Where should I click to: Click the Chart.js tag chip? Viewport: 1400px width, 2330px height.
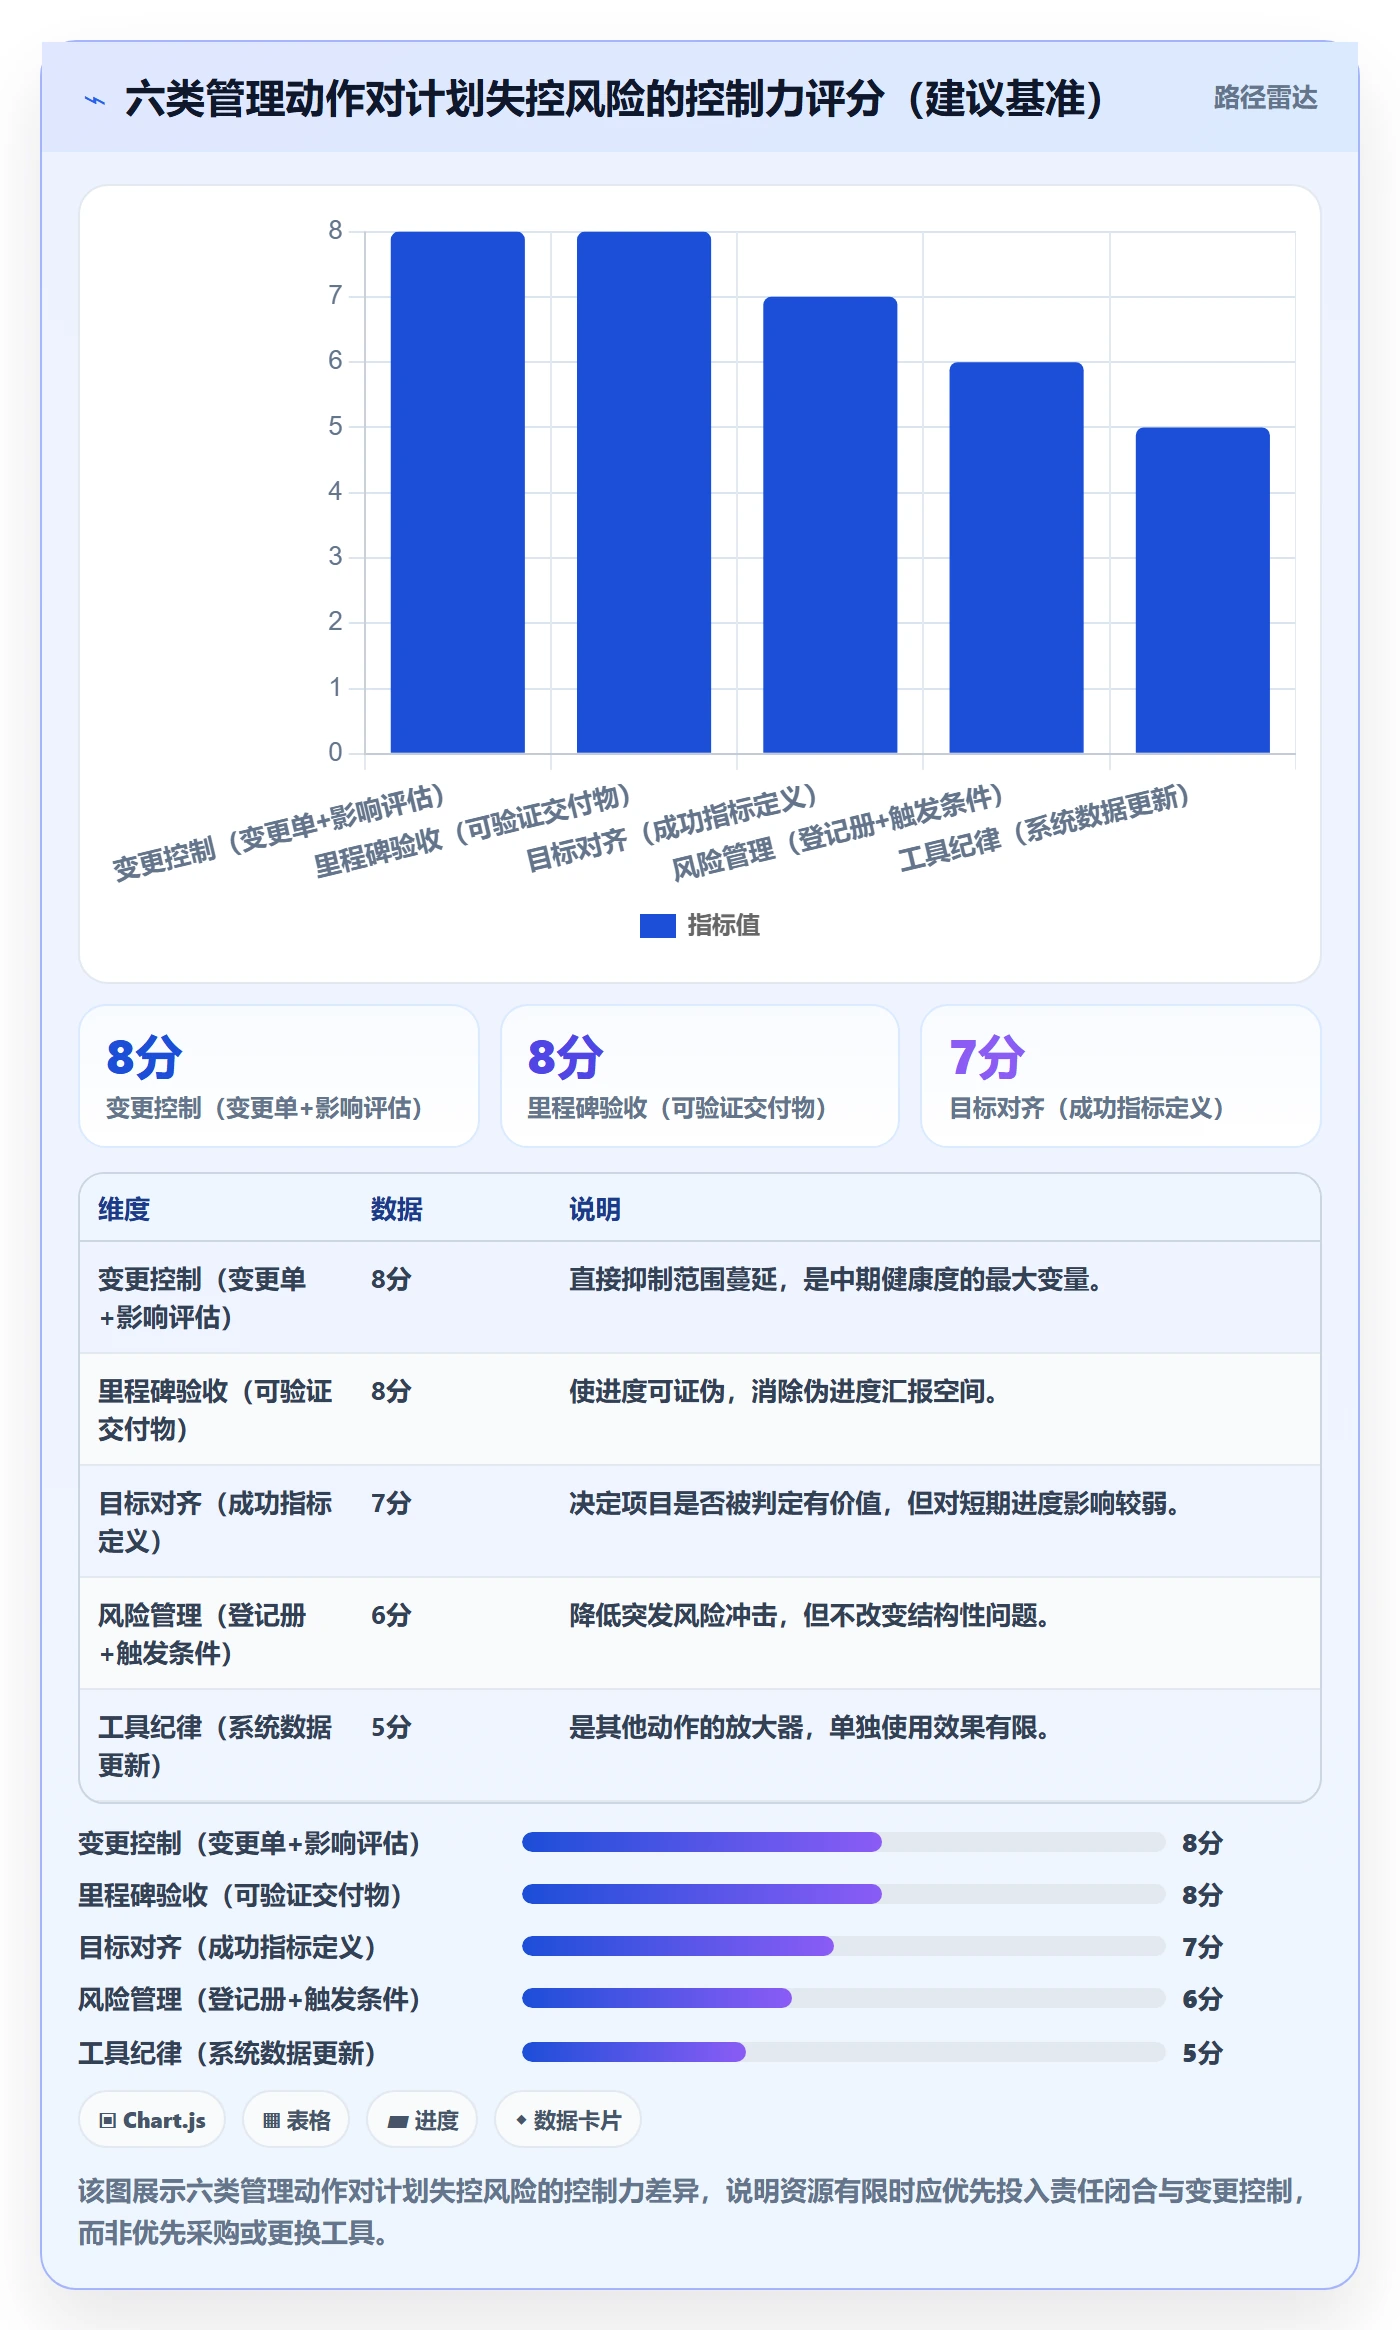tap(152, 2120)
